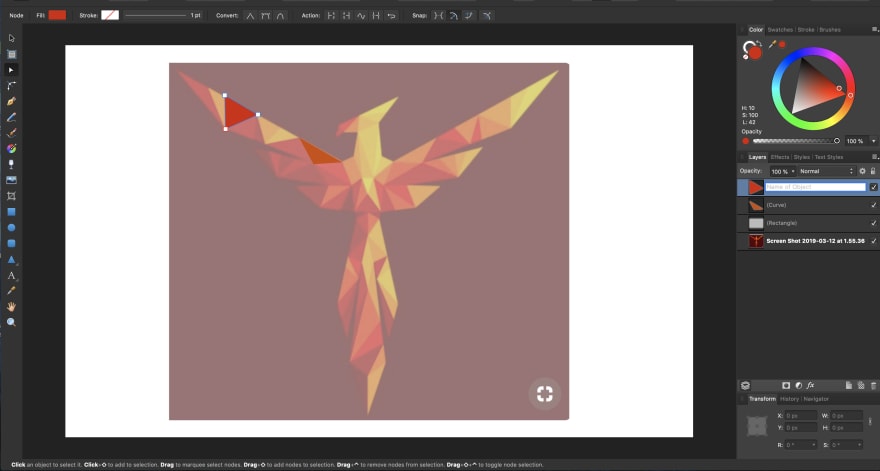Image resolution: width=880 pixels, height=471 pixels.
Task: Select the Pencil tool
Action: point(11,117)
